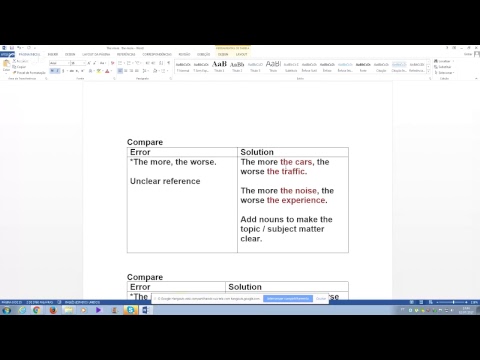Viewport: 480px width, 360px height.
Task: Click the Substituir (Replace) button
Action: point(443,67)
